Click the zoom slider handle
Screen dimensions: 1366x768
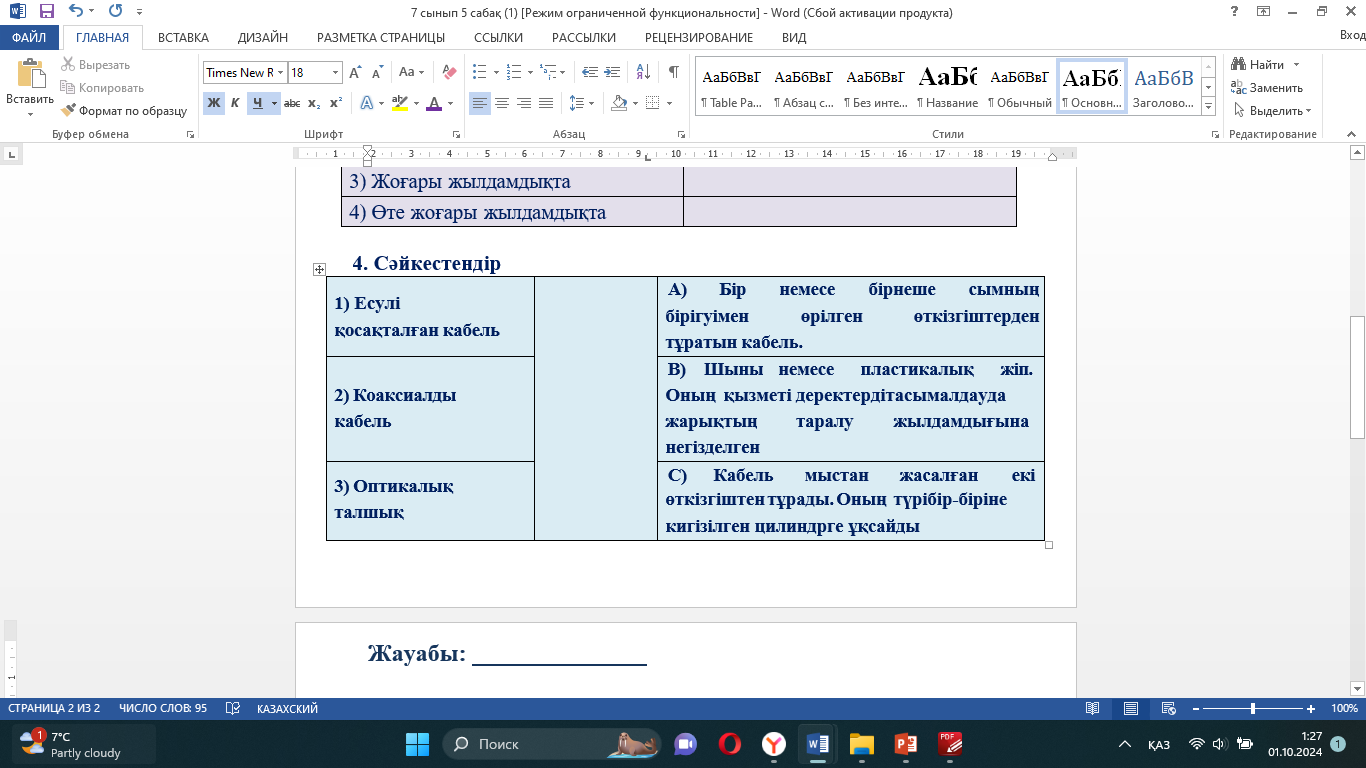pyautogui.click(x=1253, y=708)
